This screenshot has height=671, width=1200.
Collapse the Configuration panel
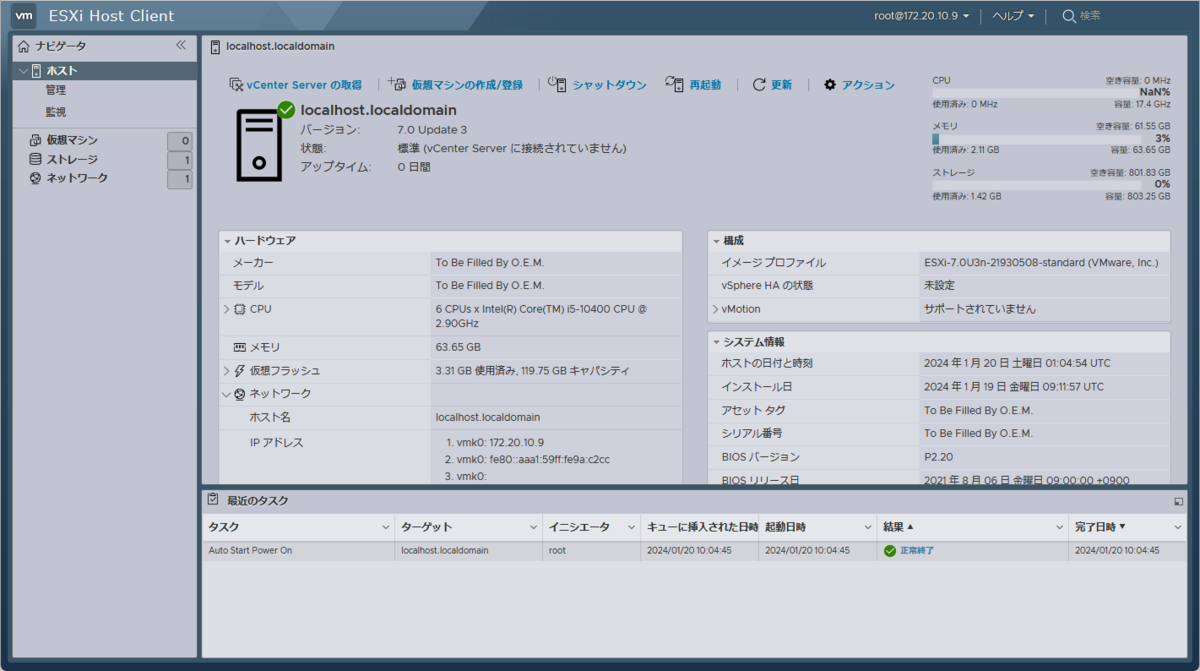pyautogui.click(x=716, y=241)
